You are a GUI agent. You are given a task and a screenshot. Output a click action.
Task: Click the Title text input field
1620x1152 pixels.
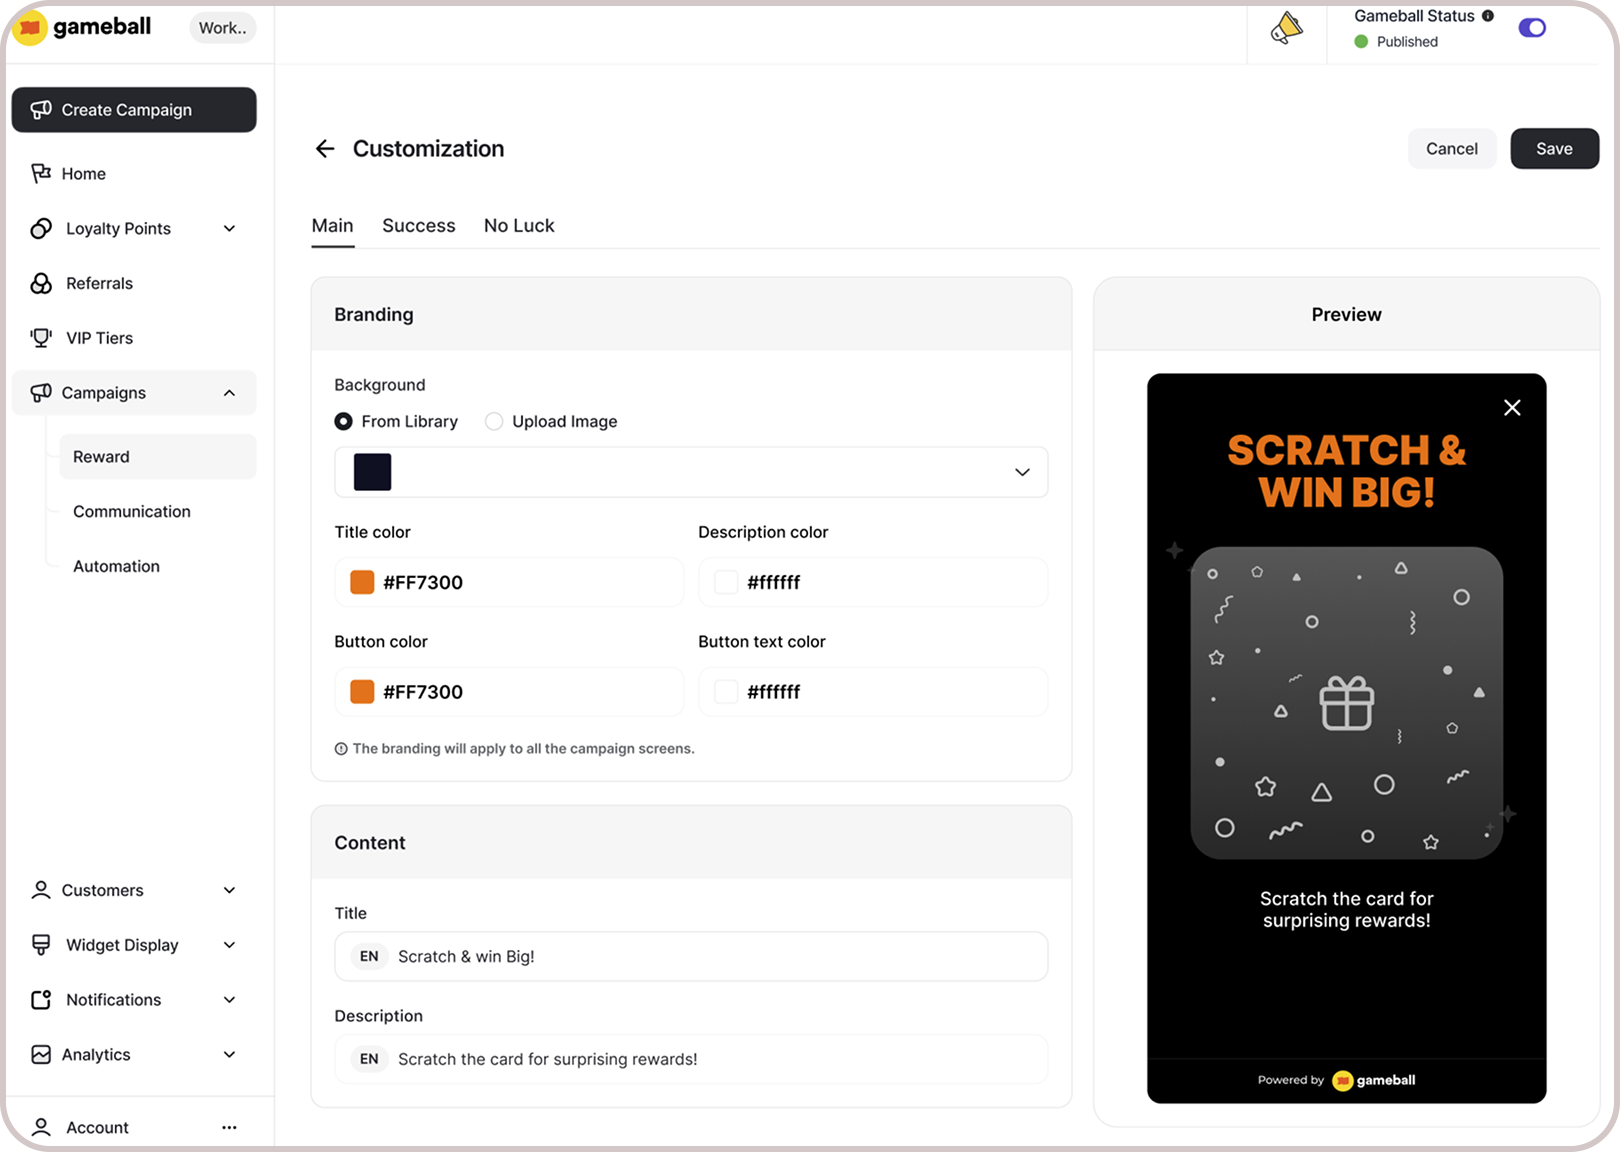691,957
